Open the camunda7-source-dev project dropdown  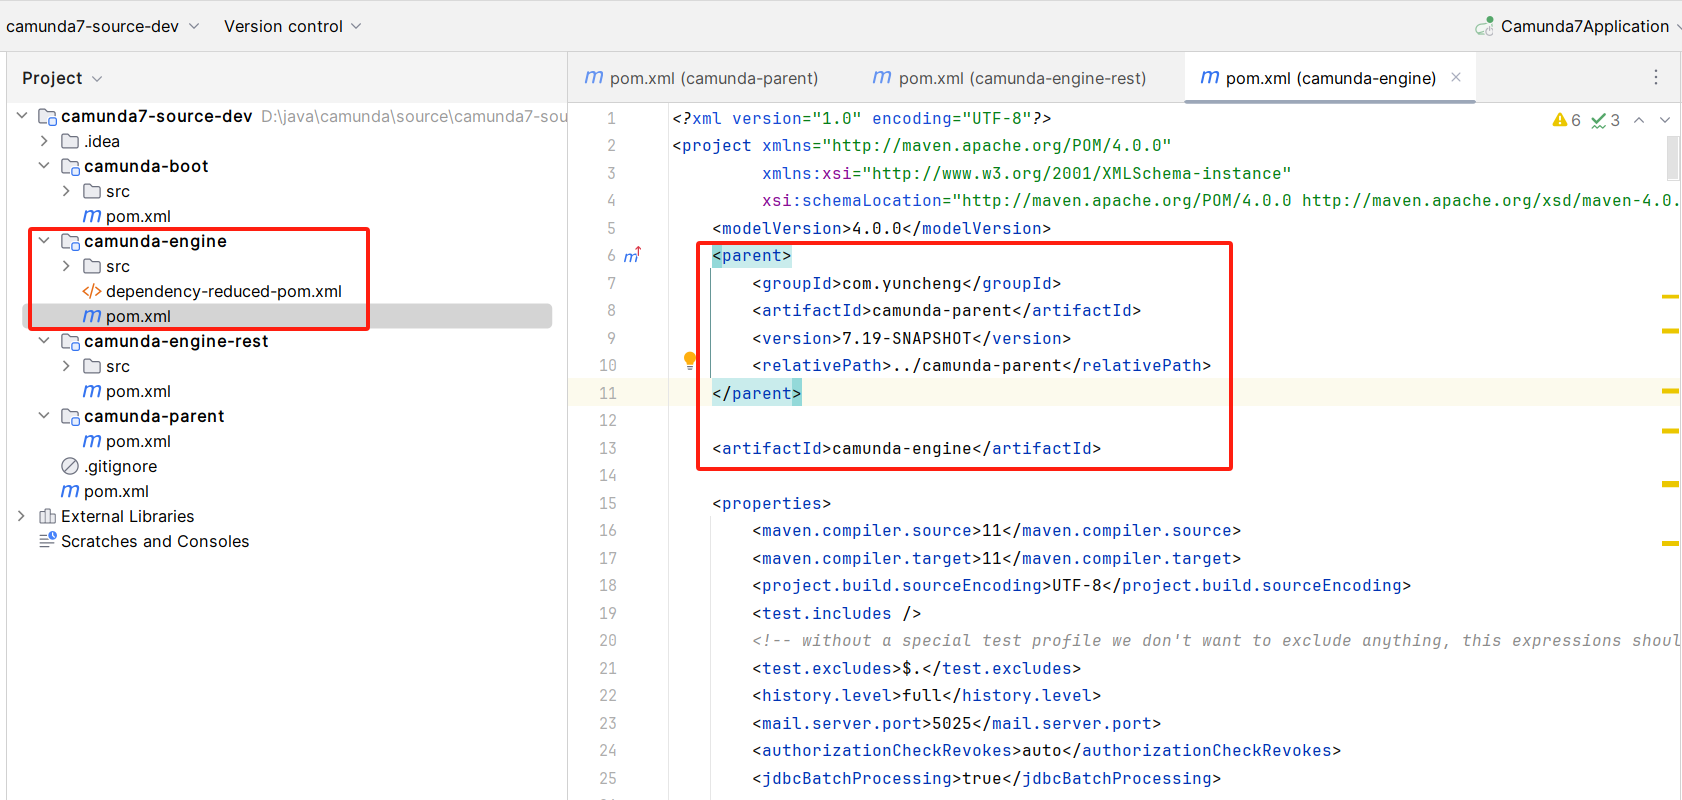point(102,26)
